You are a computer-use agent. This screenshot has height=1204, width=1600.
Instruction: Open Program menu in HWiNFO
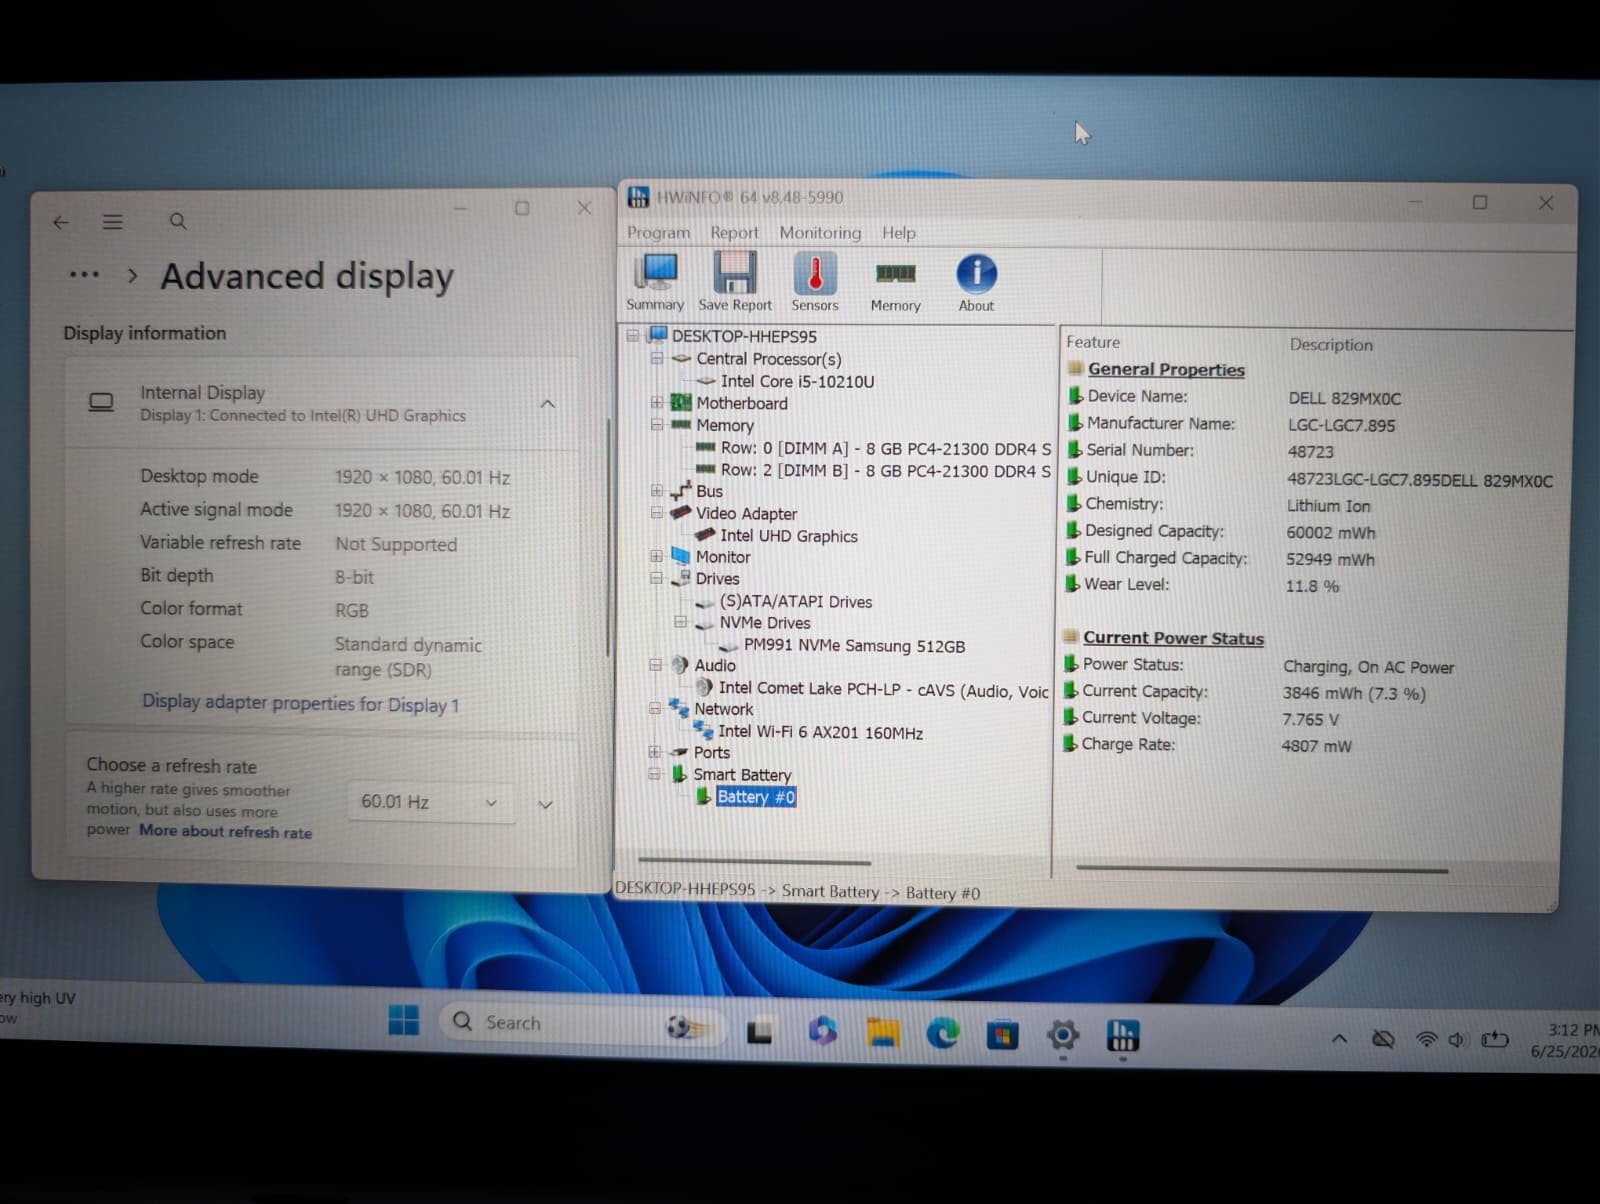[x=658, y=232]
